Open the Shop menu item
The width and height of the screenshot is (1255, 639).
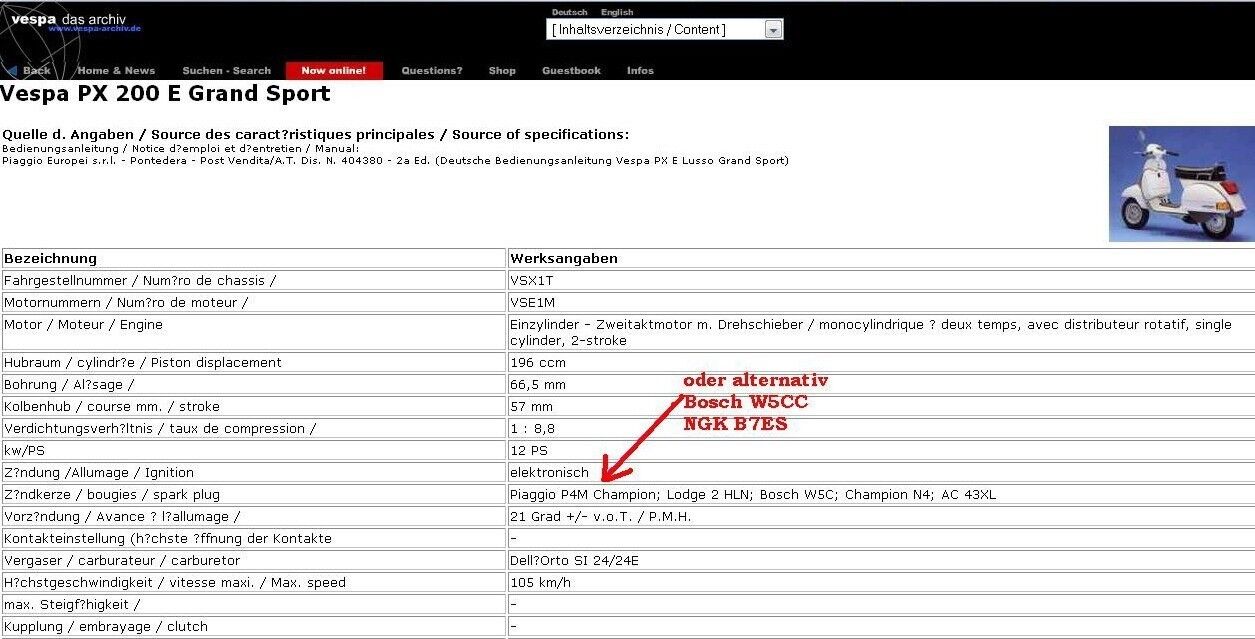point(502,71)
